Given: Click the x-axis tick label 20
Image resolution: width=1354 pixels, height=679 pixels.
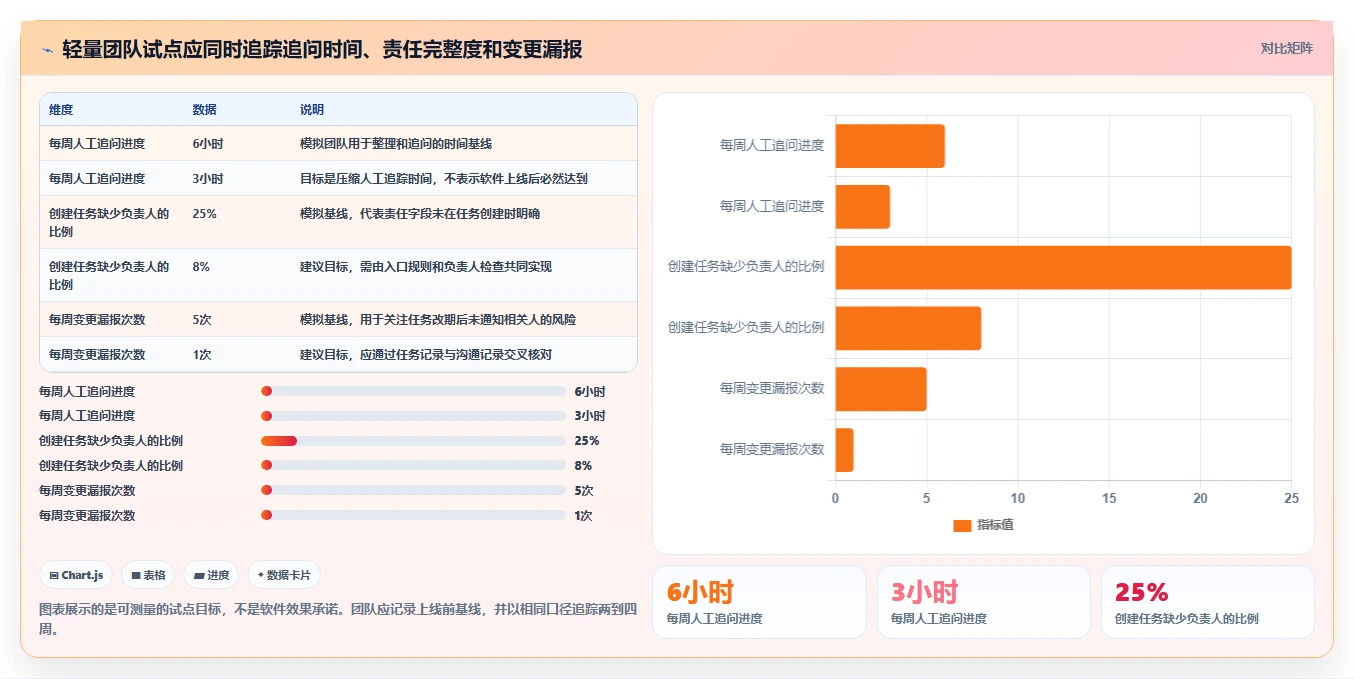Looking at the screenshot, I should click(x=1200, y=499).
